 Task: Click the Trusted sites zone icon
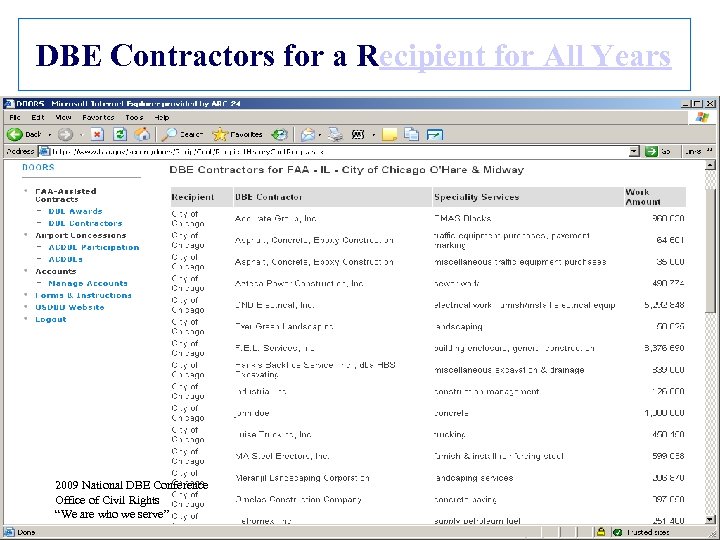[x=618, y=532]
